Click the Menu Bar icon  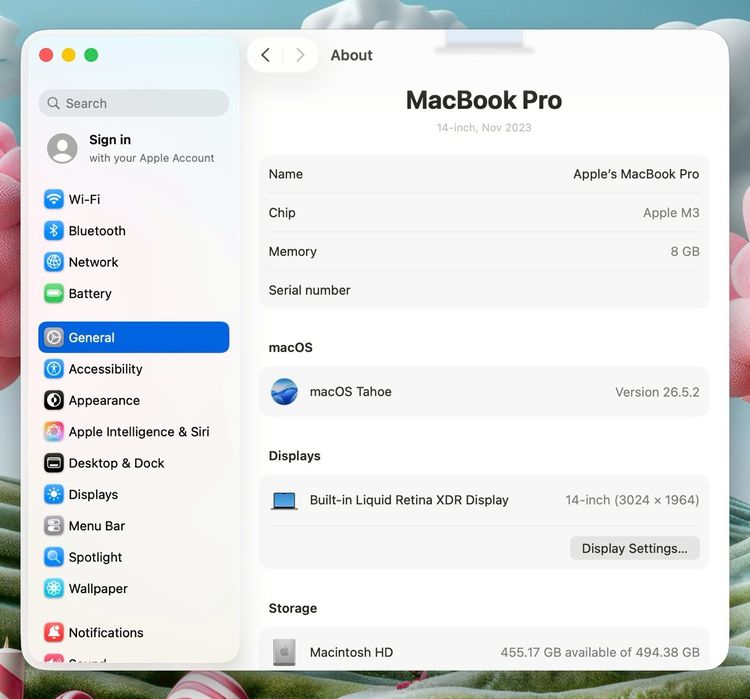[54, 526]
